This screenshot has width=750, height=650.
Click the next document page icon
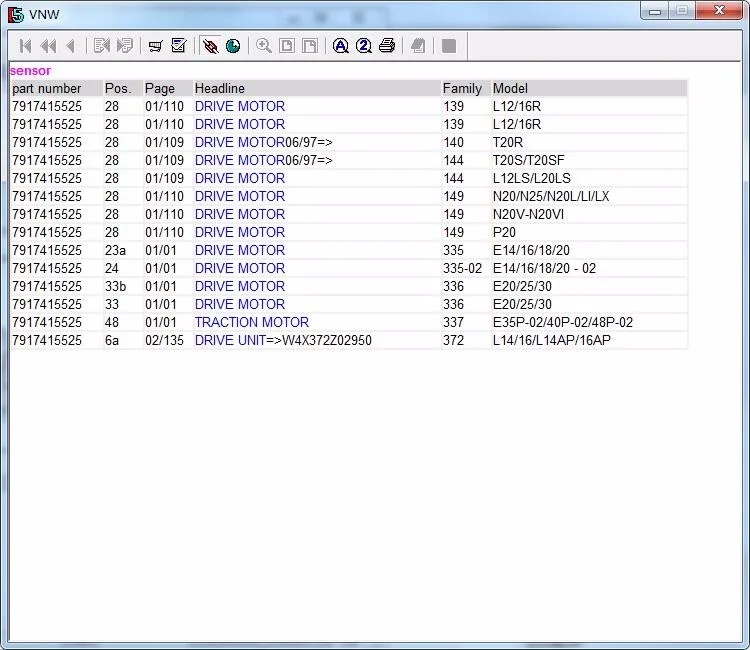(125, 46)
